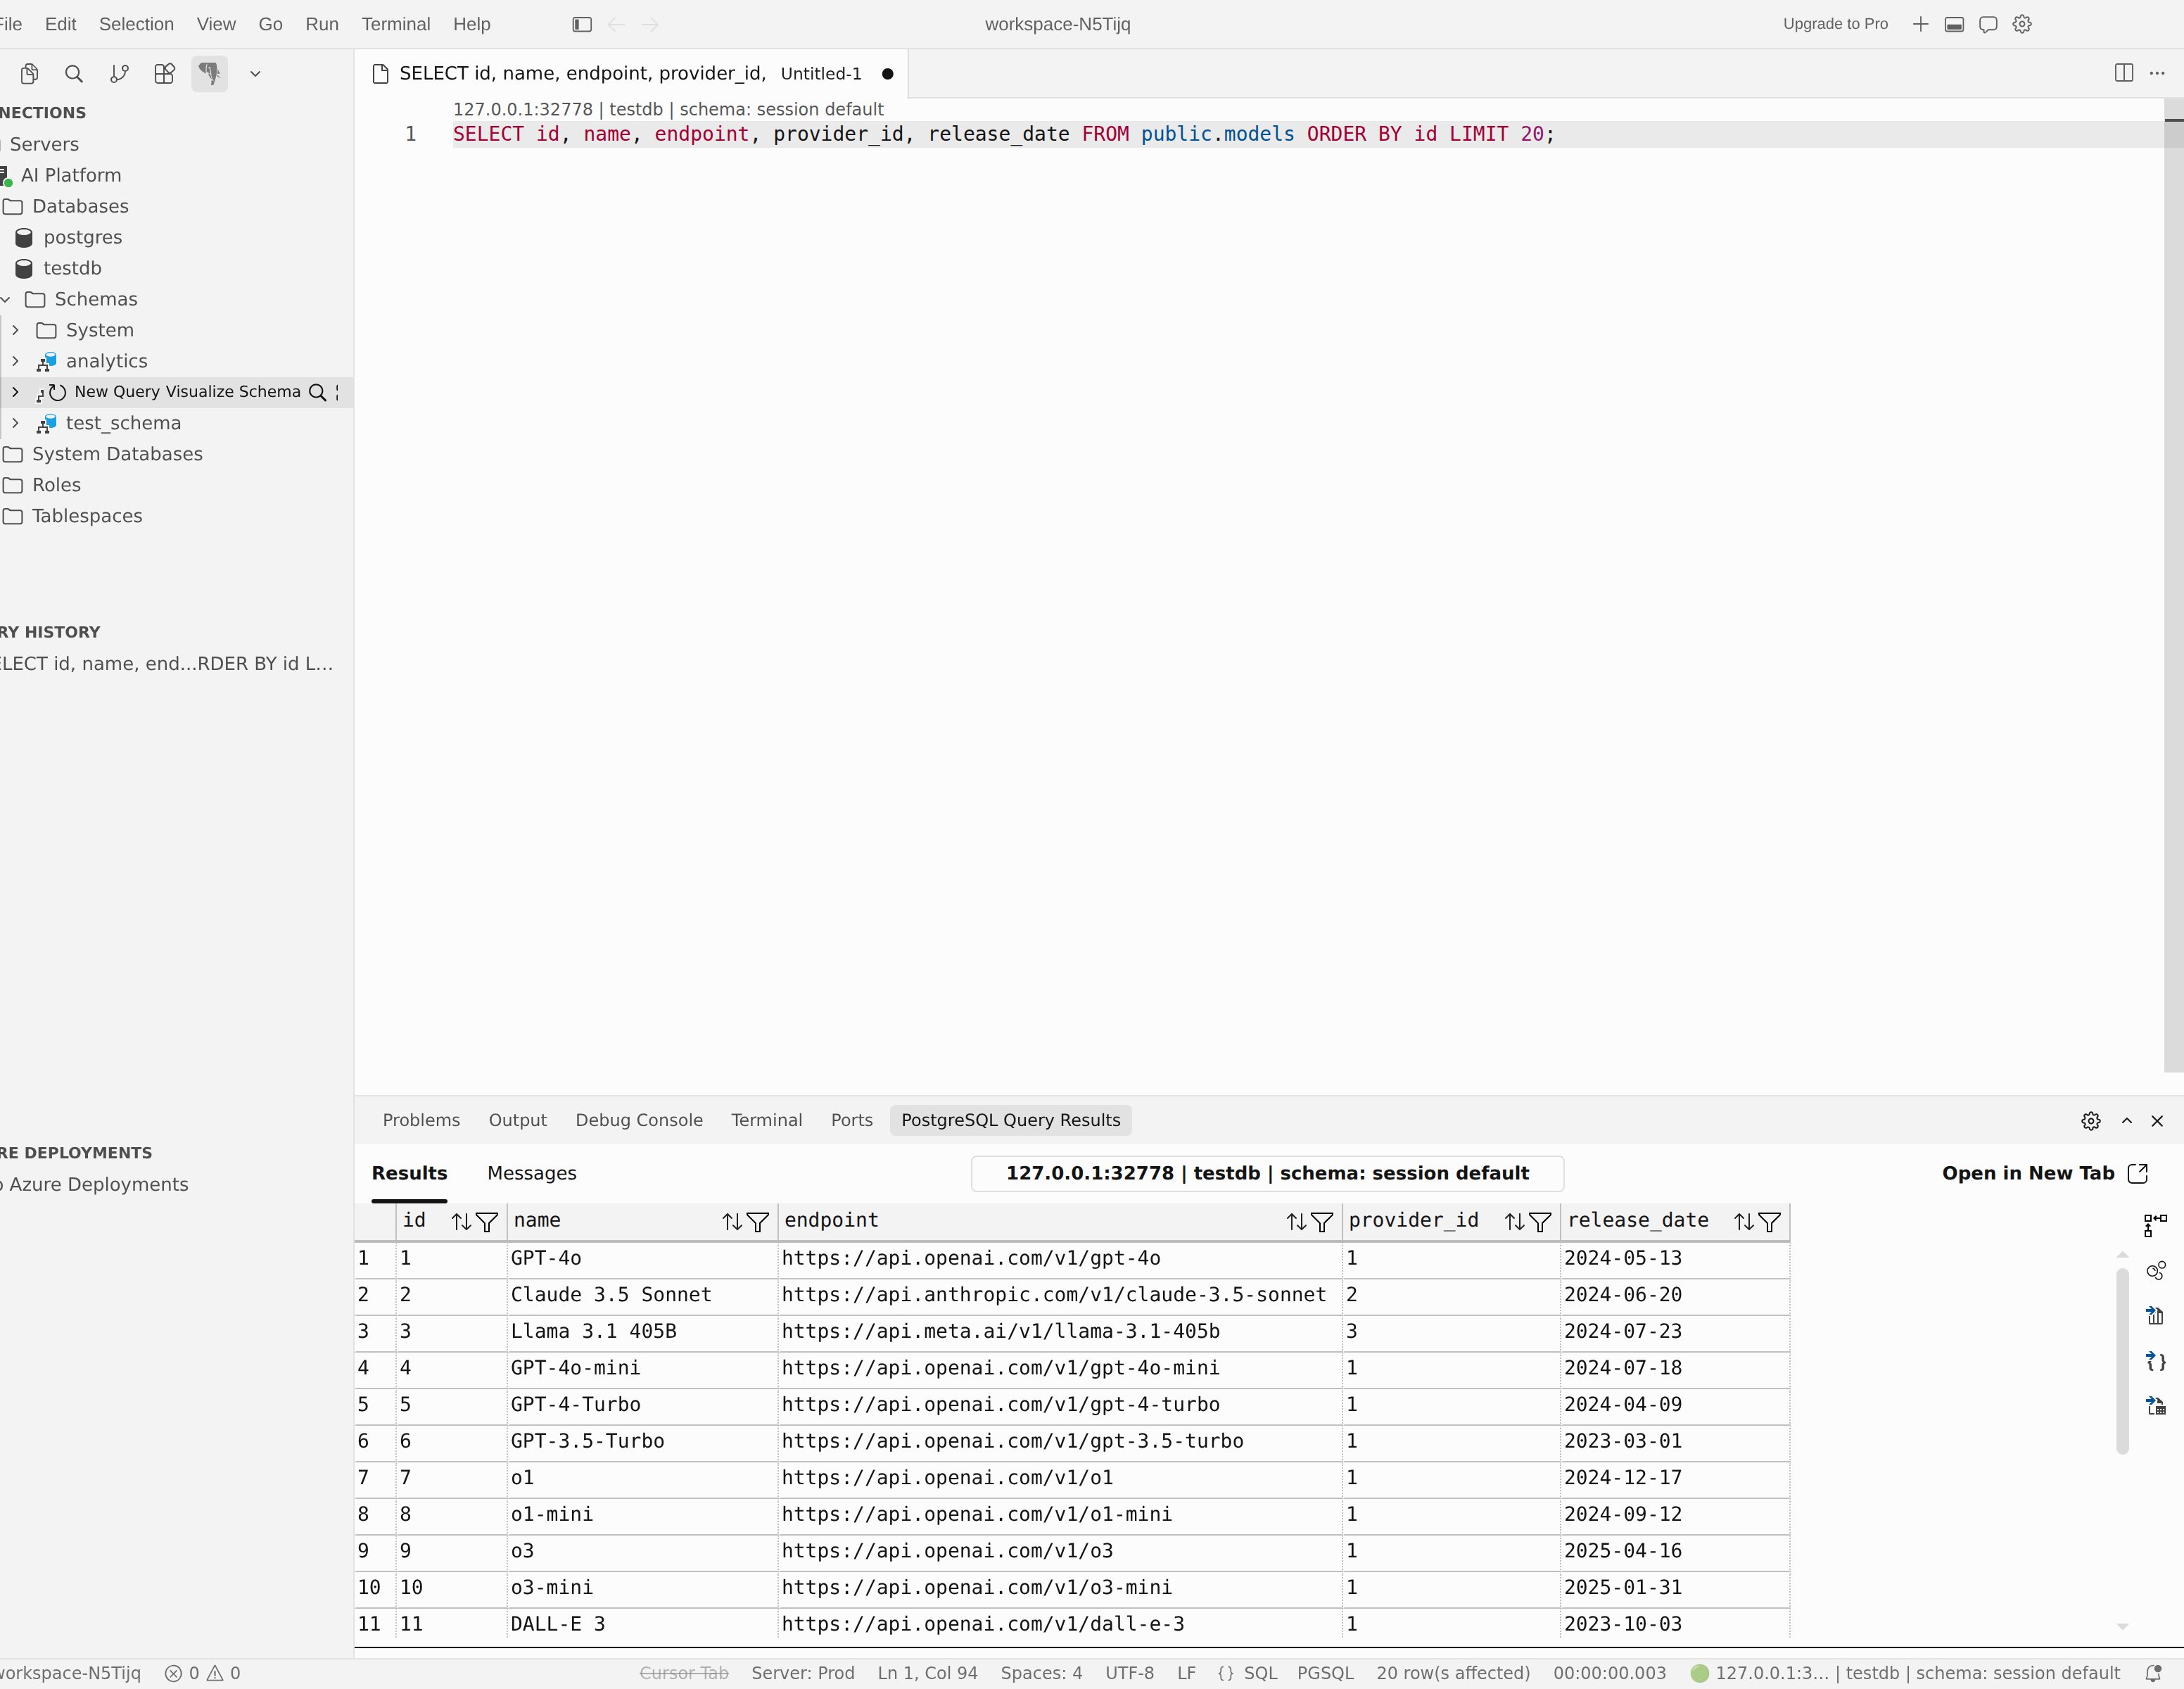Select the Untitled-1 editor tab

click(x=632, y=73)
